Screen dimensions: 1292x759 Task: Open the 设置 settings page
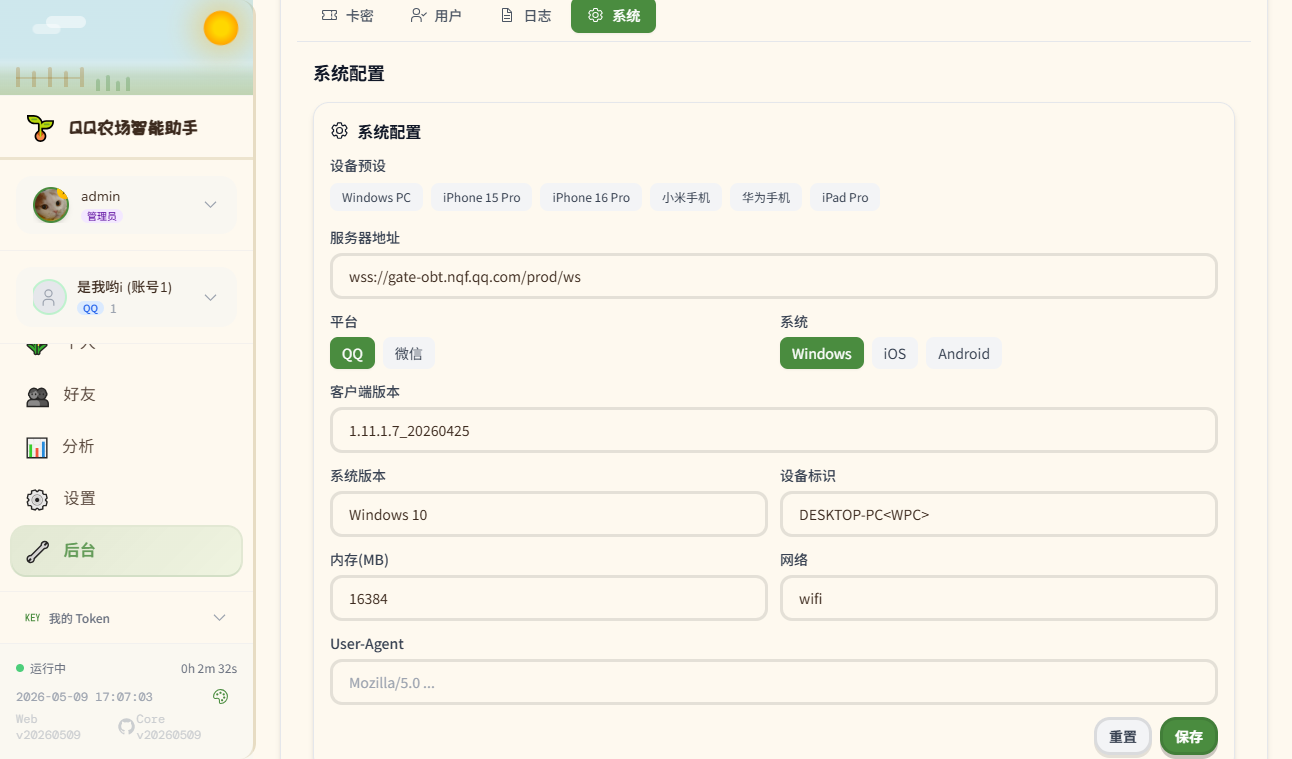(126, 499)
